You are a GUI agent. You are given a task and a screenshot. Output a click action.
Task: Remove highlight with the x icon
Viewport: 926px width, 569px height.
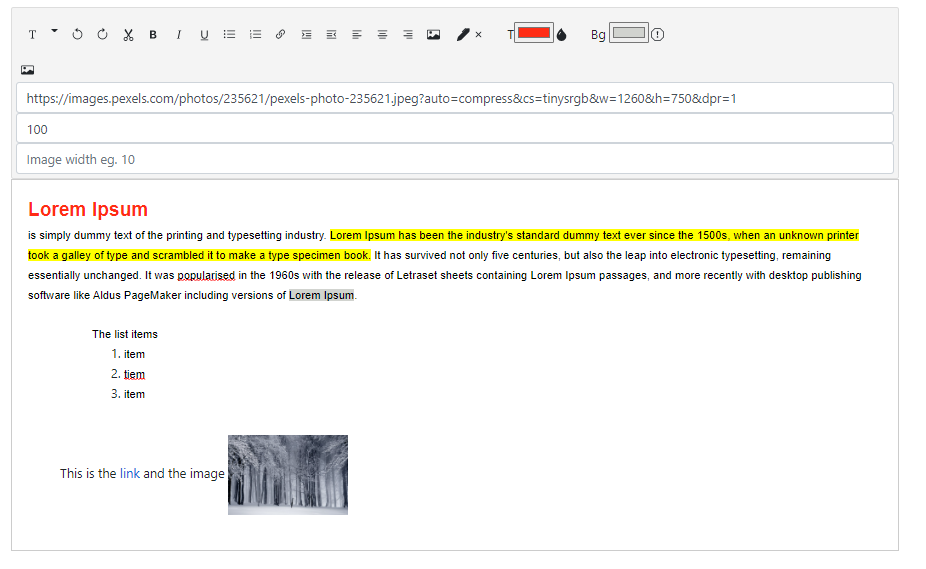point(478,35)
